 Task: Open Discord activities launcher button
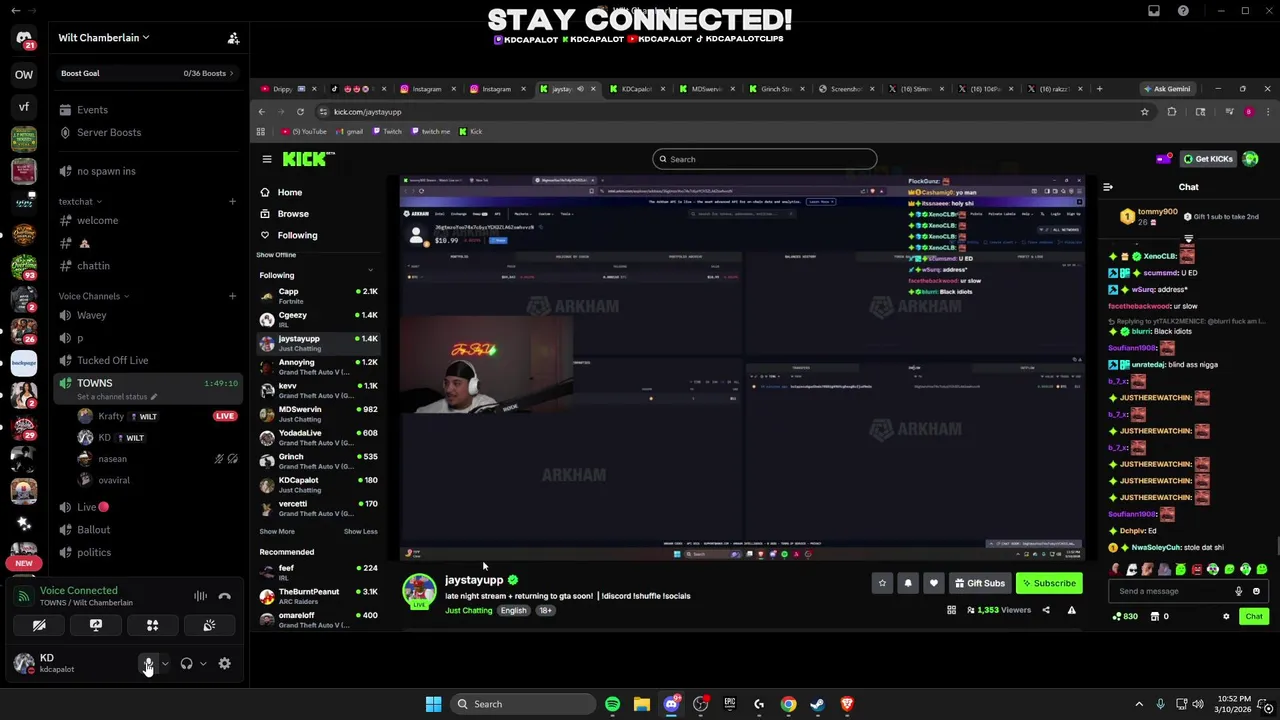coord(153,625)
